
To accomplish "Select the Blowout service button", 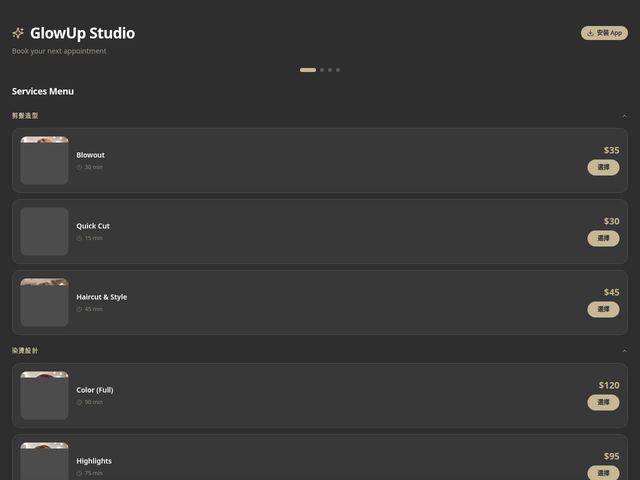I will click(x=603, y=167).
